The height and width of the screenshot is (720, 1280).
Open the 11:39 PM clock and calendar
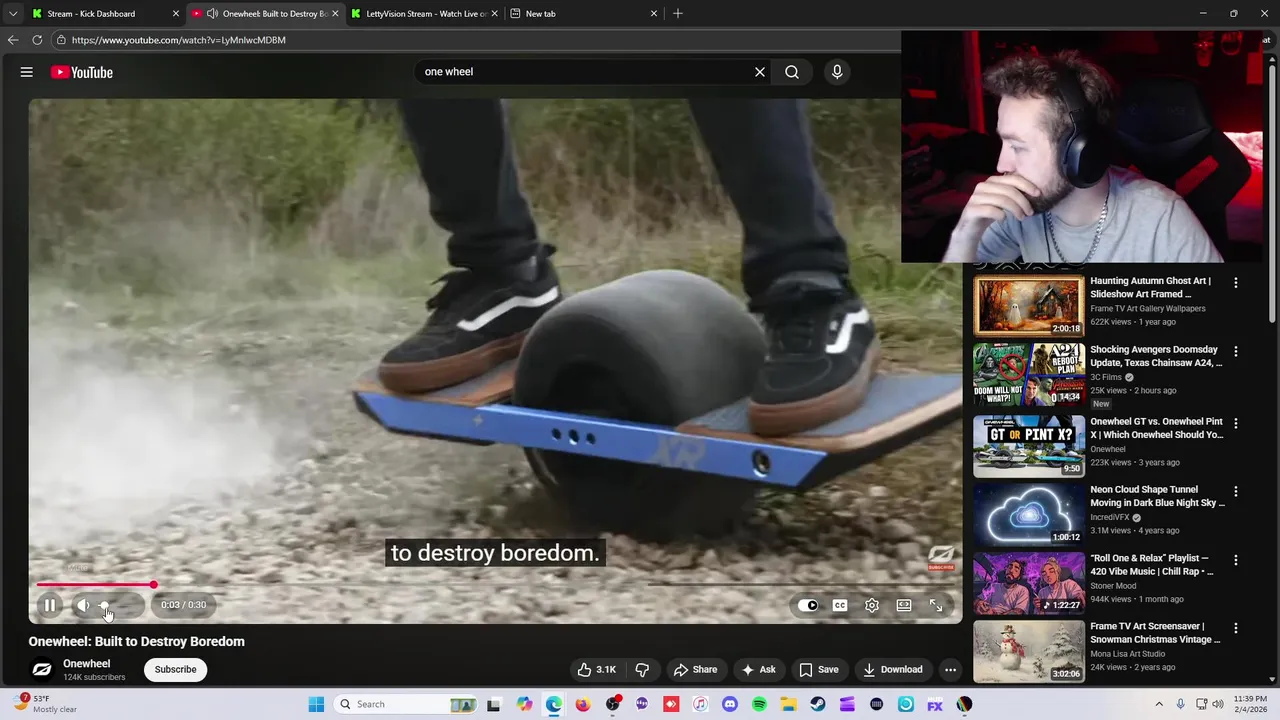(x=1250, y=704)
